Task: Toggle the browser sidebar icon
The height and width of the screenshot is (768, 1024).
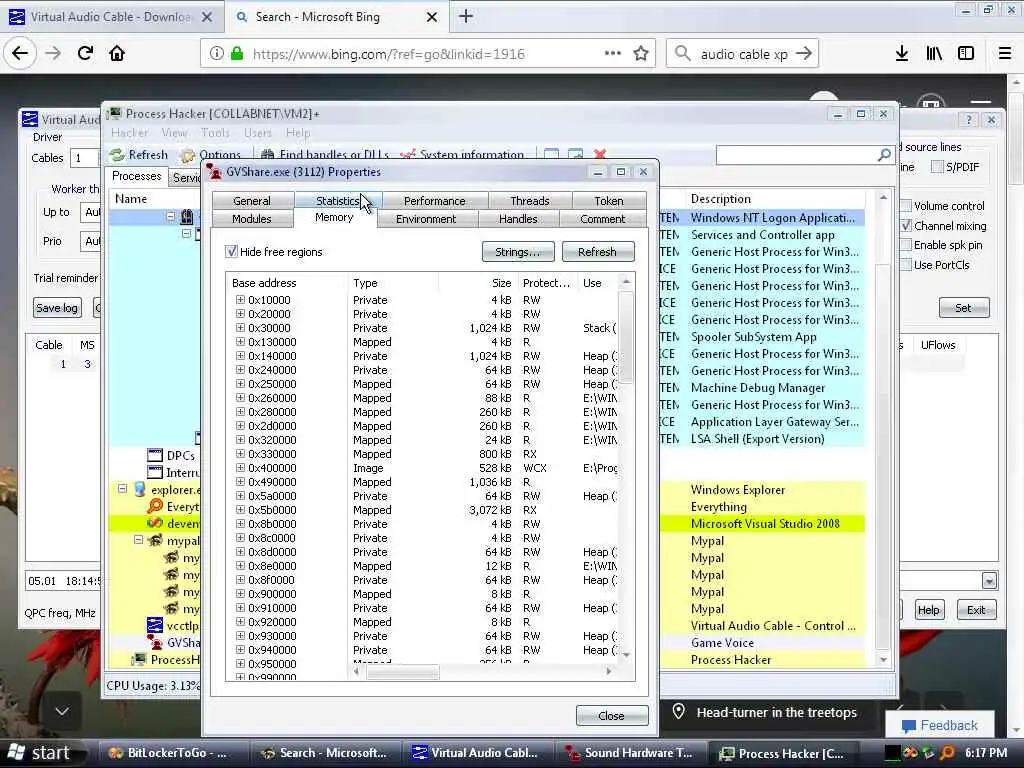Action: click(965, 54)
